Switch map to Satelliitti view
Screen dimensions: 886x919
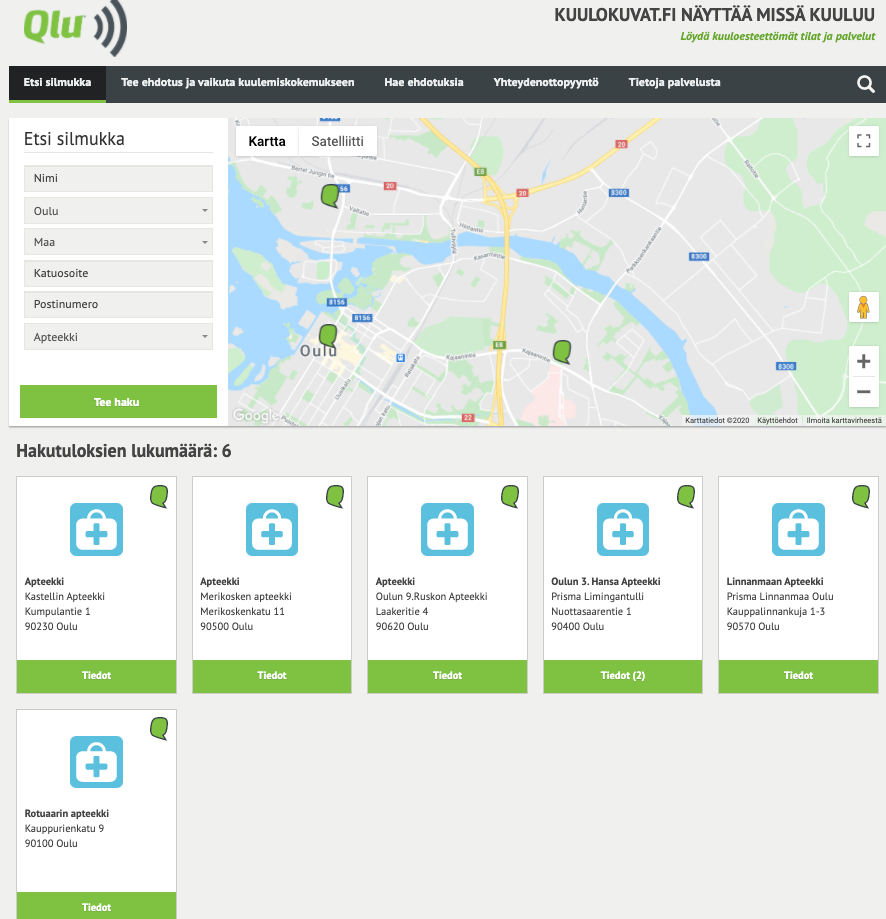click(x=337, y=142)
